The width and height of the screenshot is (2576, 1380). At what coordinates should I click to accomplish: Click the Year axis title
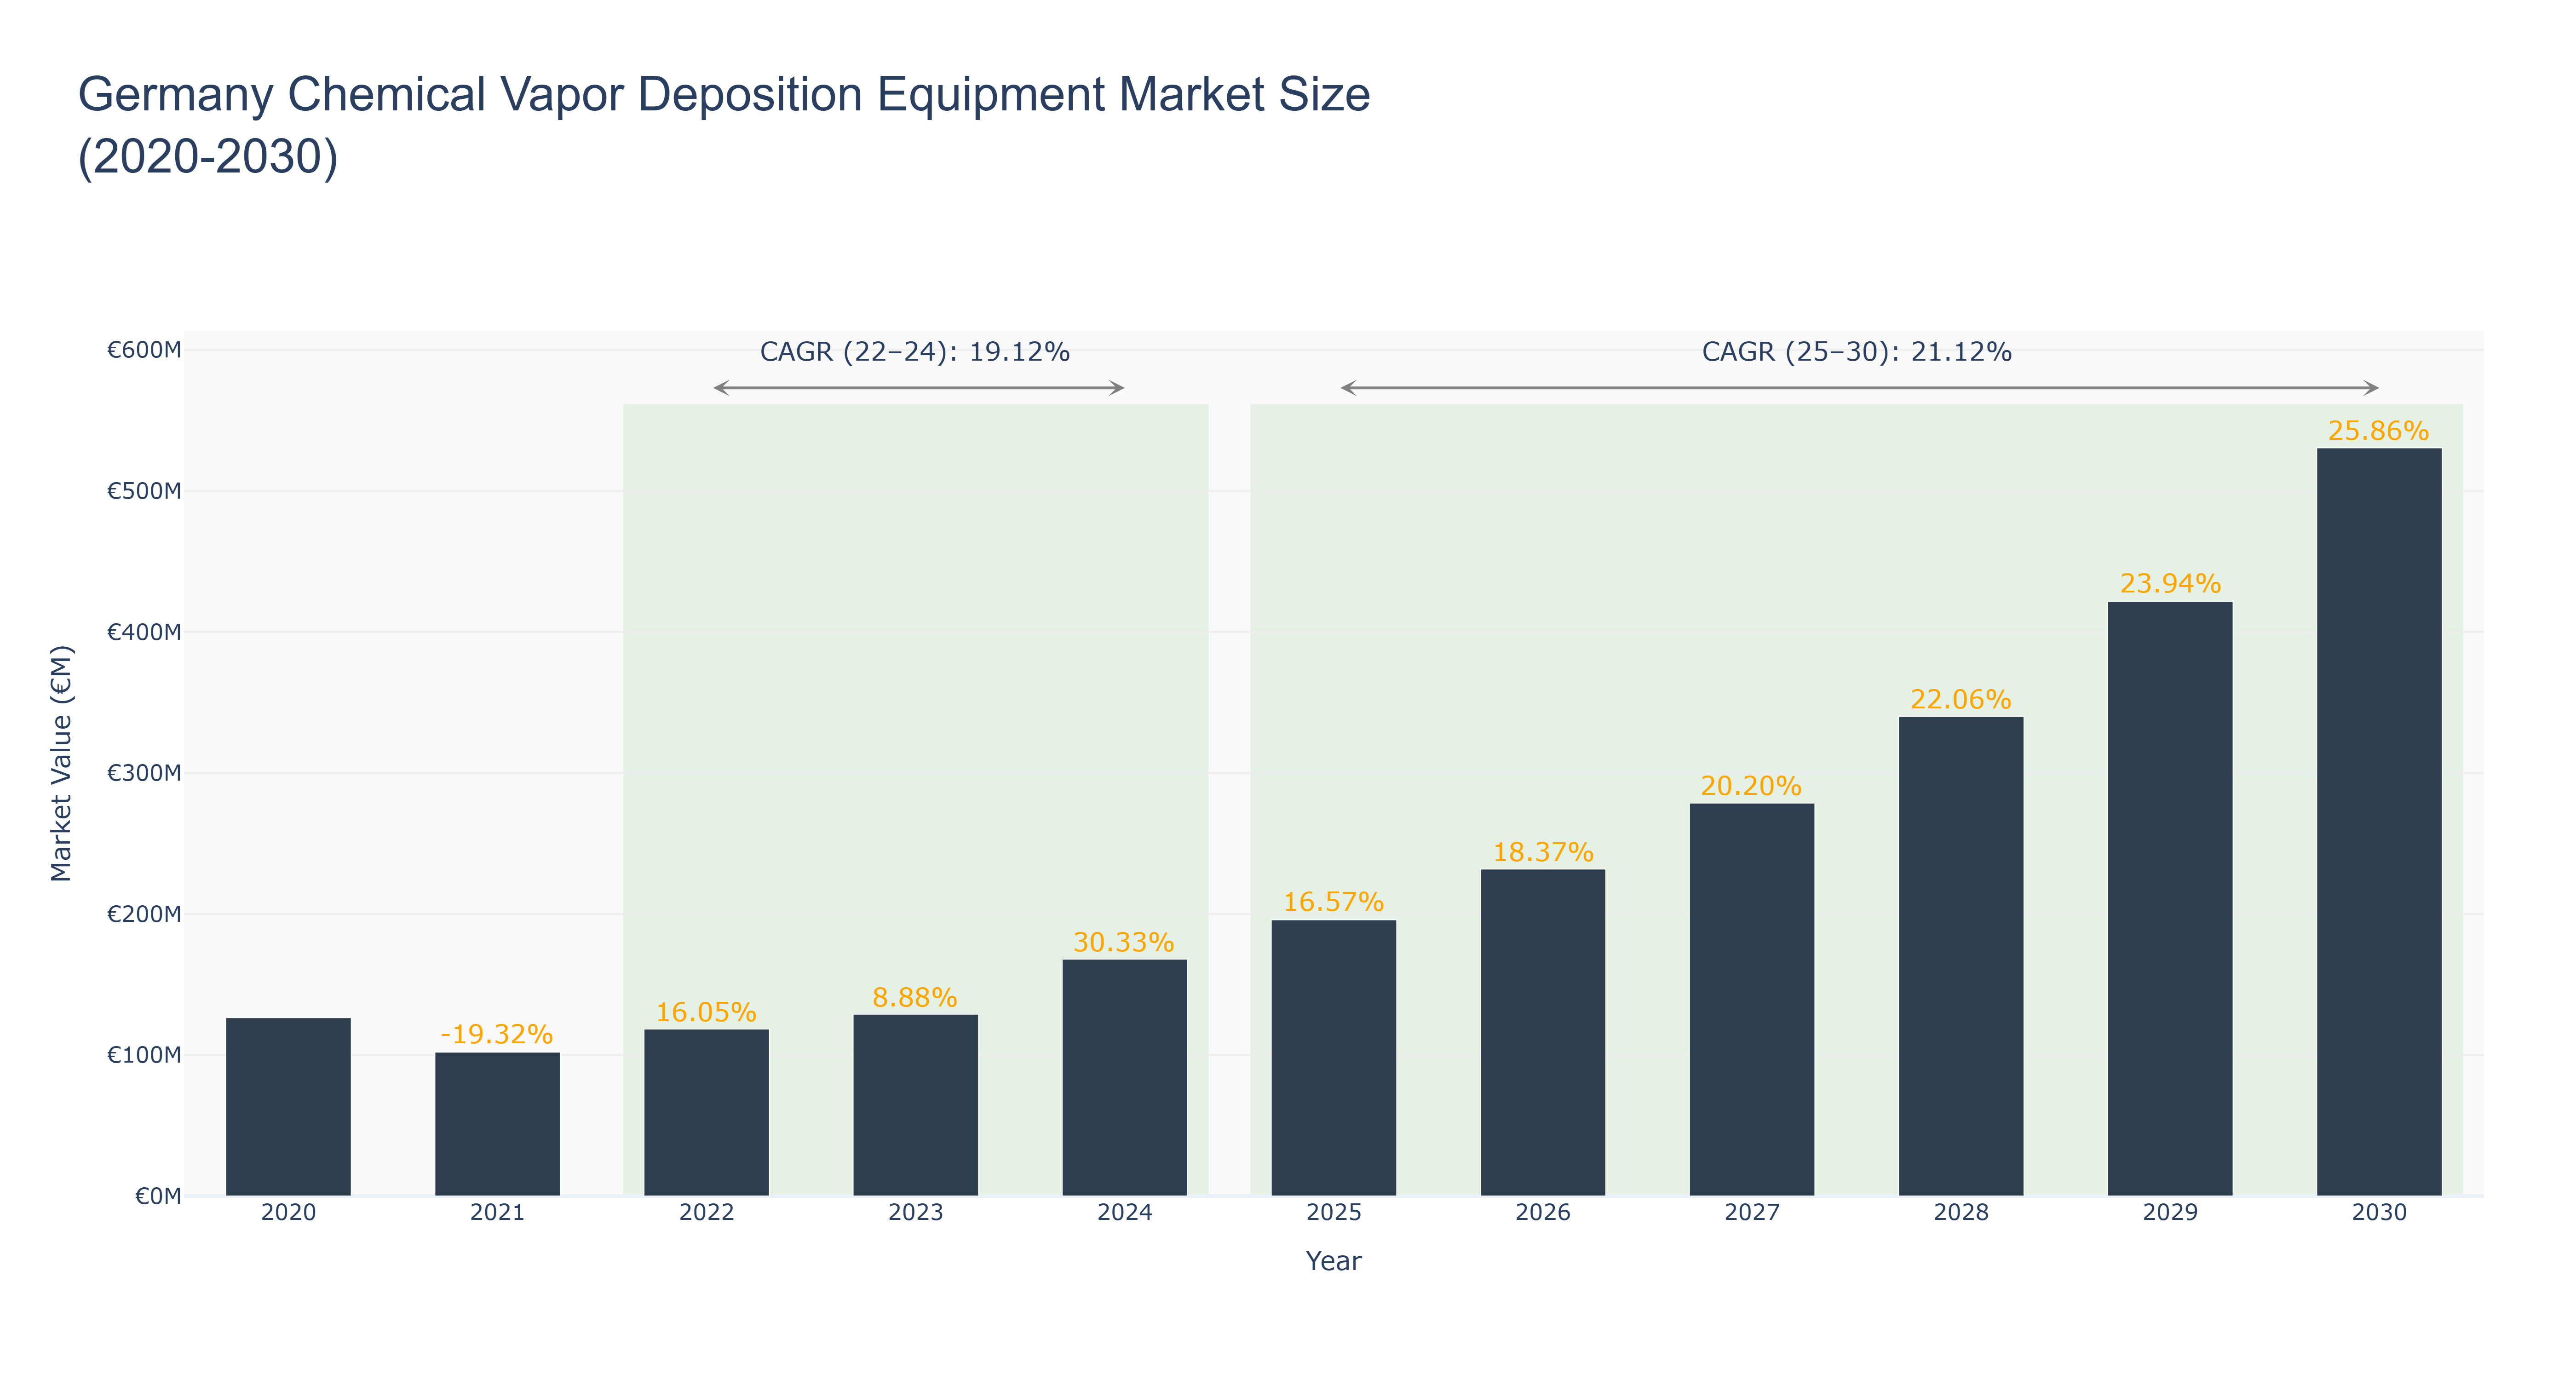[1333, 1261]
